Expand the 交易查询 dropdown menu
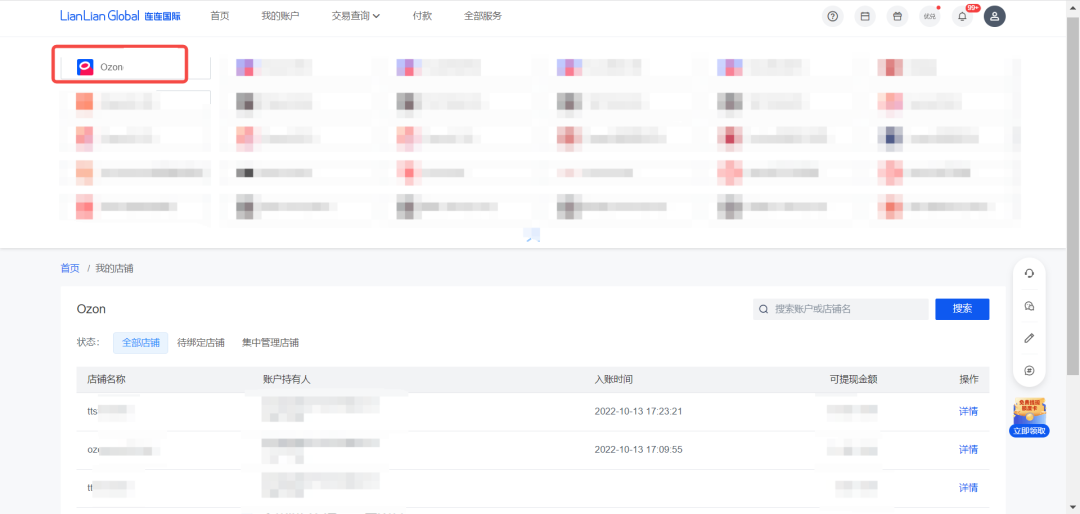 [x=356, y=16]
